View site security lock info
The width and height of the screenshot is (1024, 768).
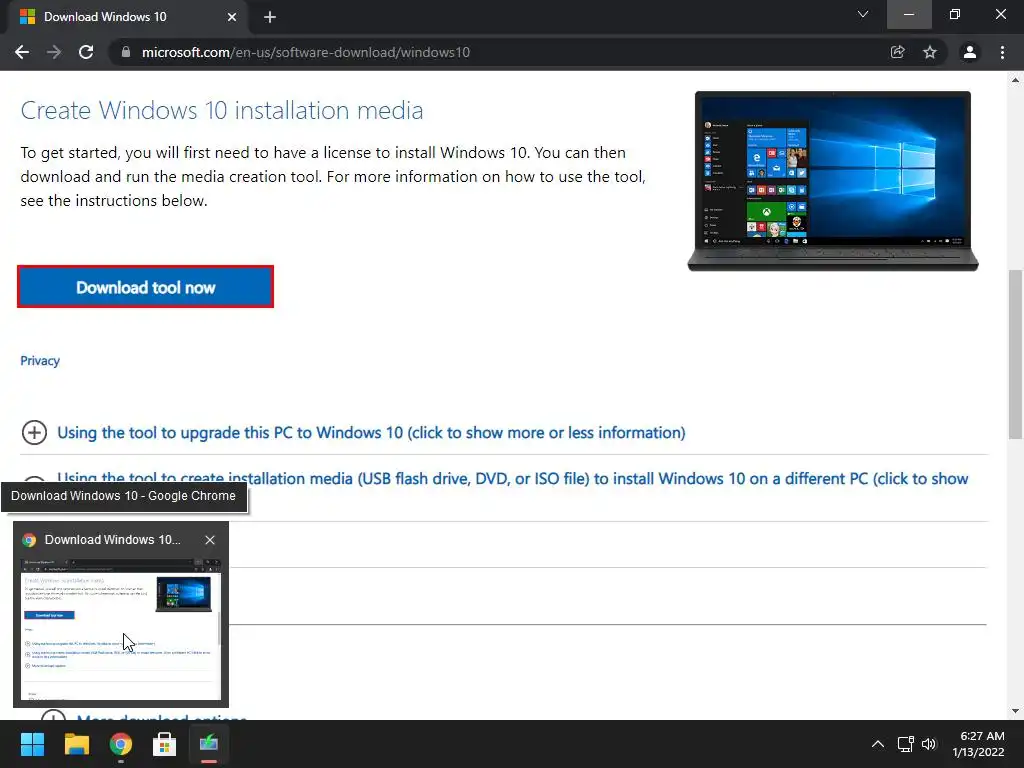(x=126, y=52)
